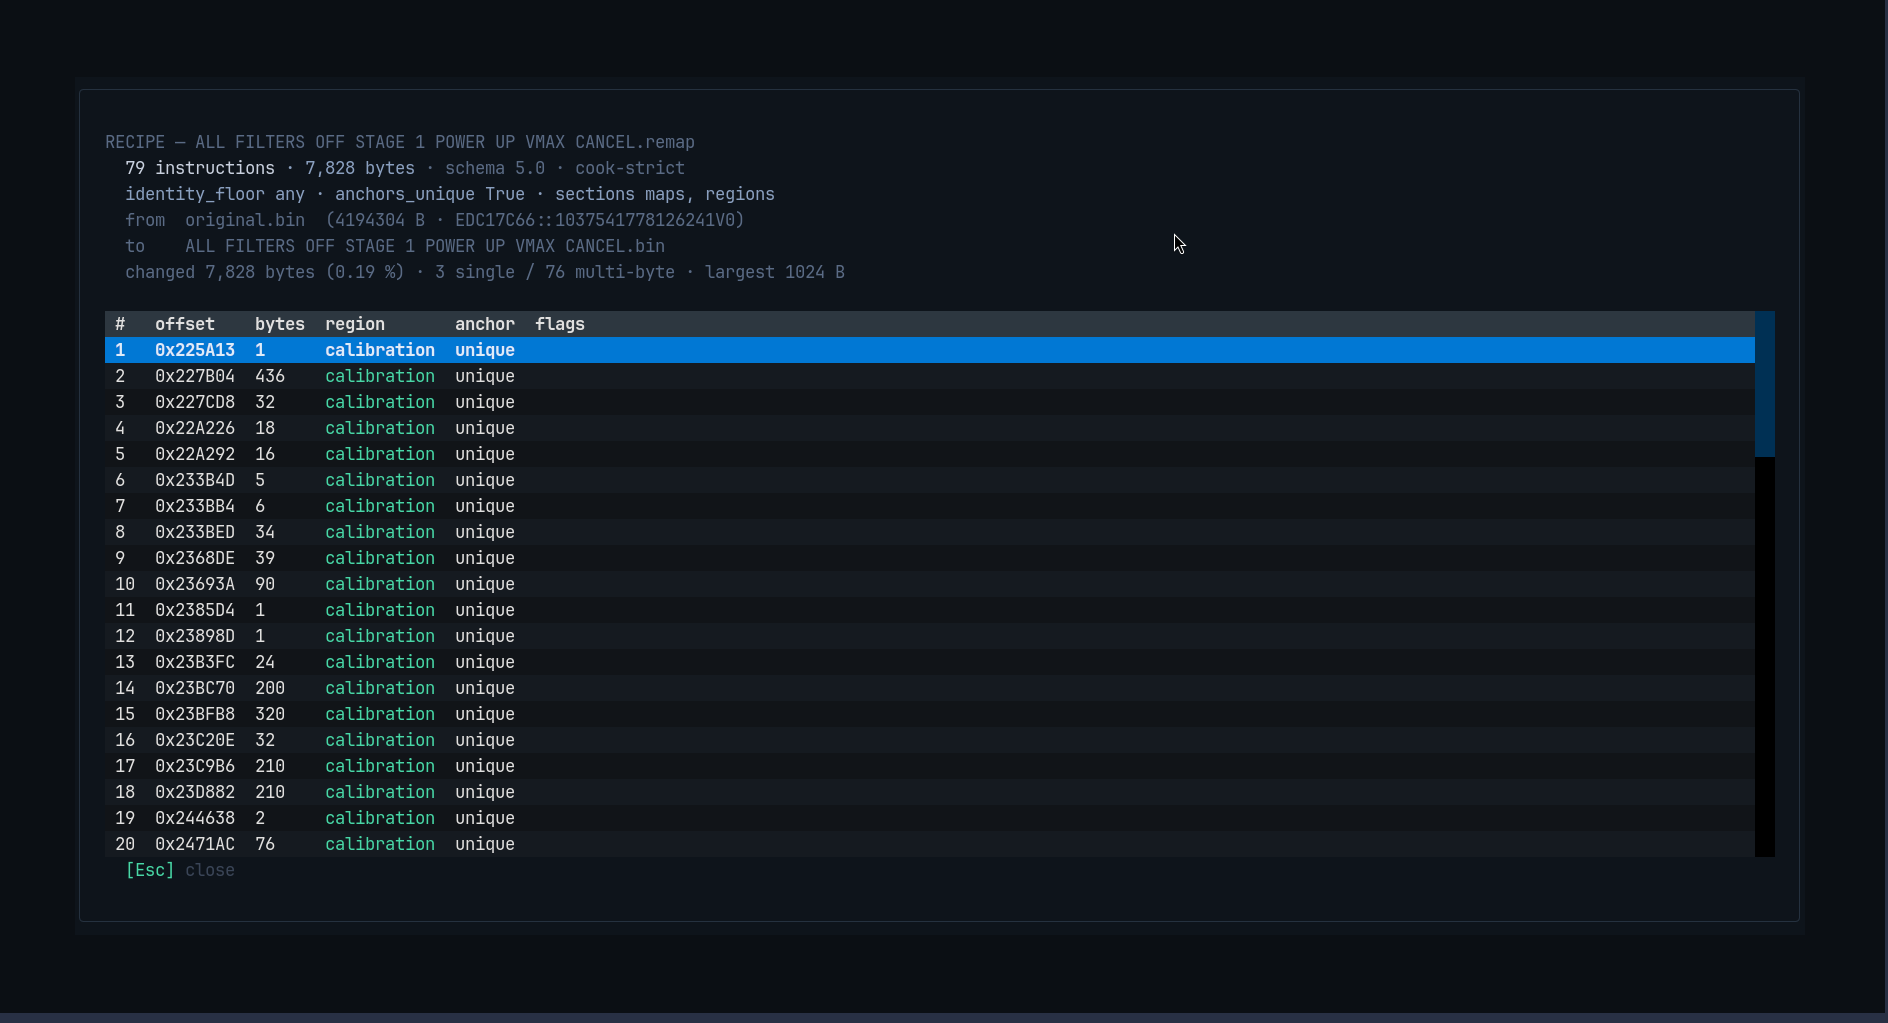Click the bytes column header
The image size is (1888, 1023).
click(x=280, y=324)
